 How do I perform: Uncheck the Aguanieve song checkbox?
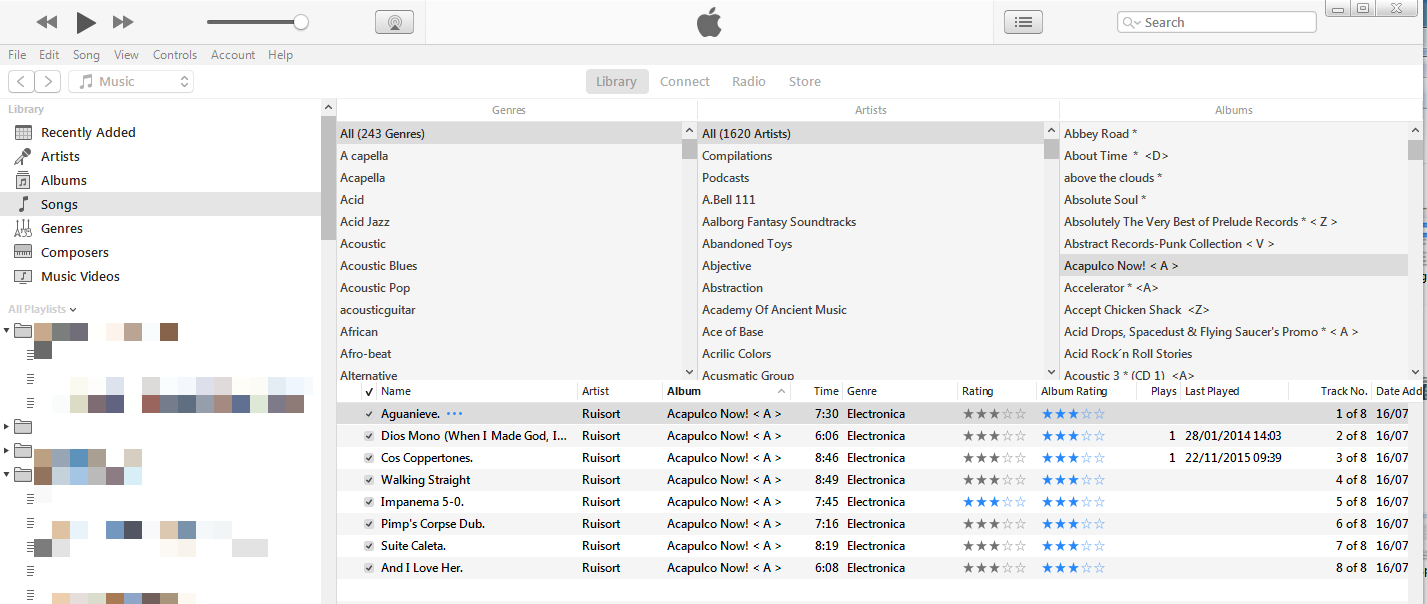coord(369,414)
